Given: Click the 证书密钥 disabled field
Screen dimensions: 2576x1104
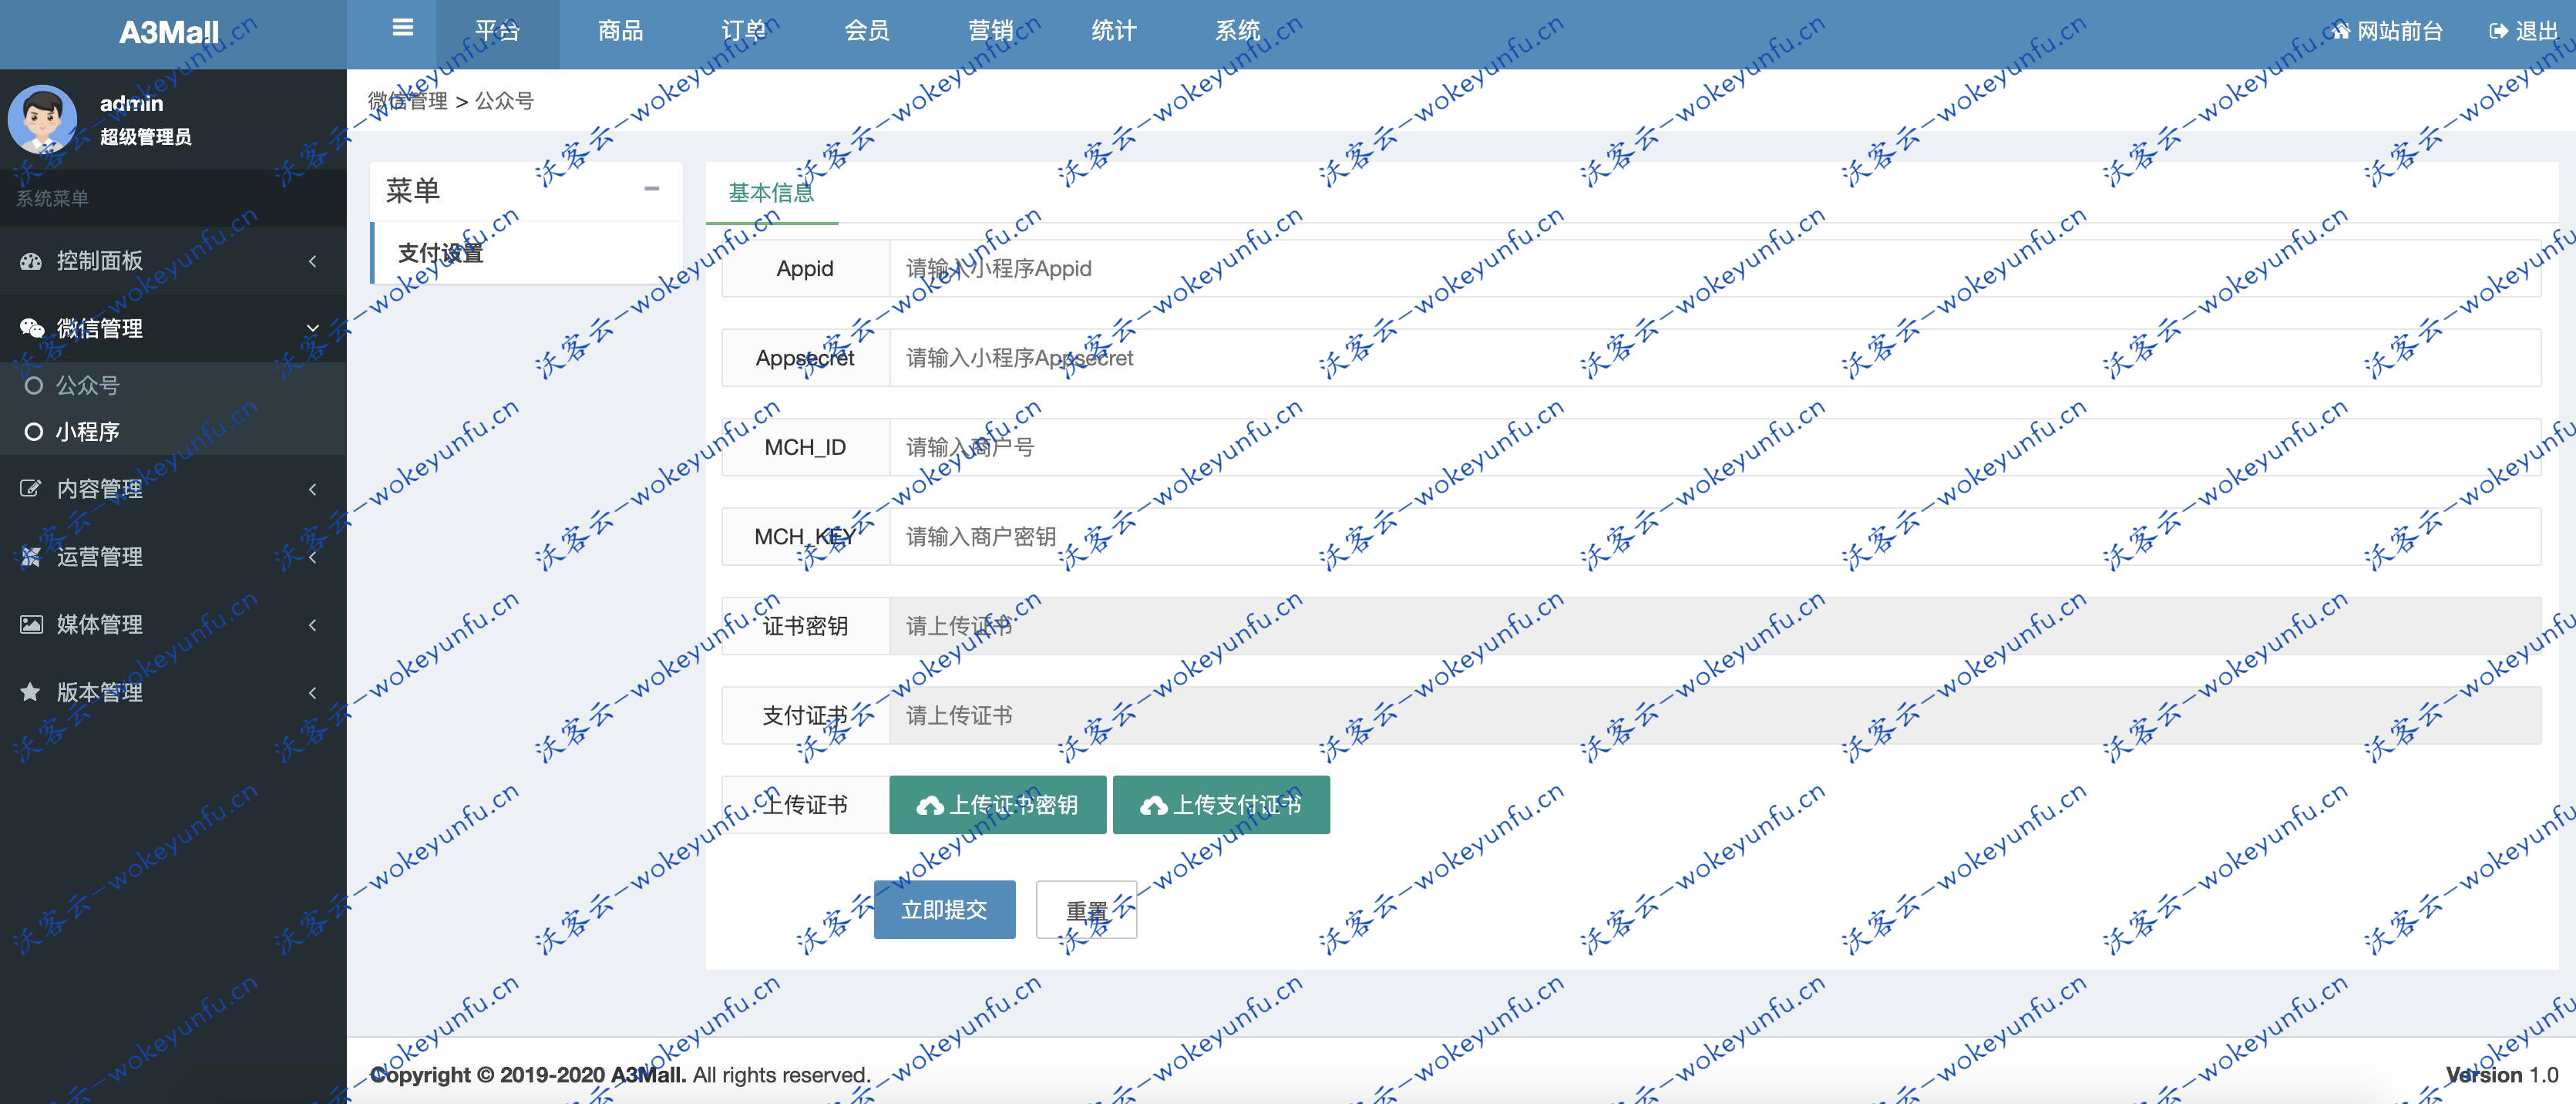Looking at the screenshot, I should pyautogui.click(x=1714, y=626).
